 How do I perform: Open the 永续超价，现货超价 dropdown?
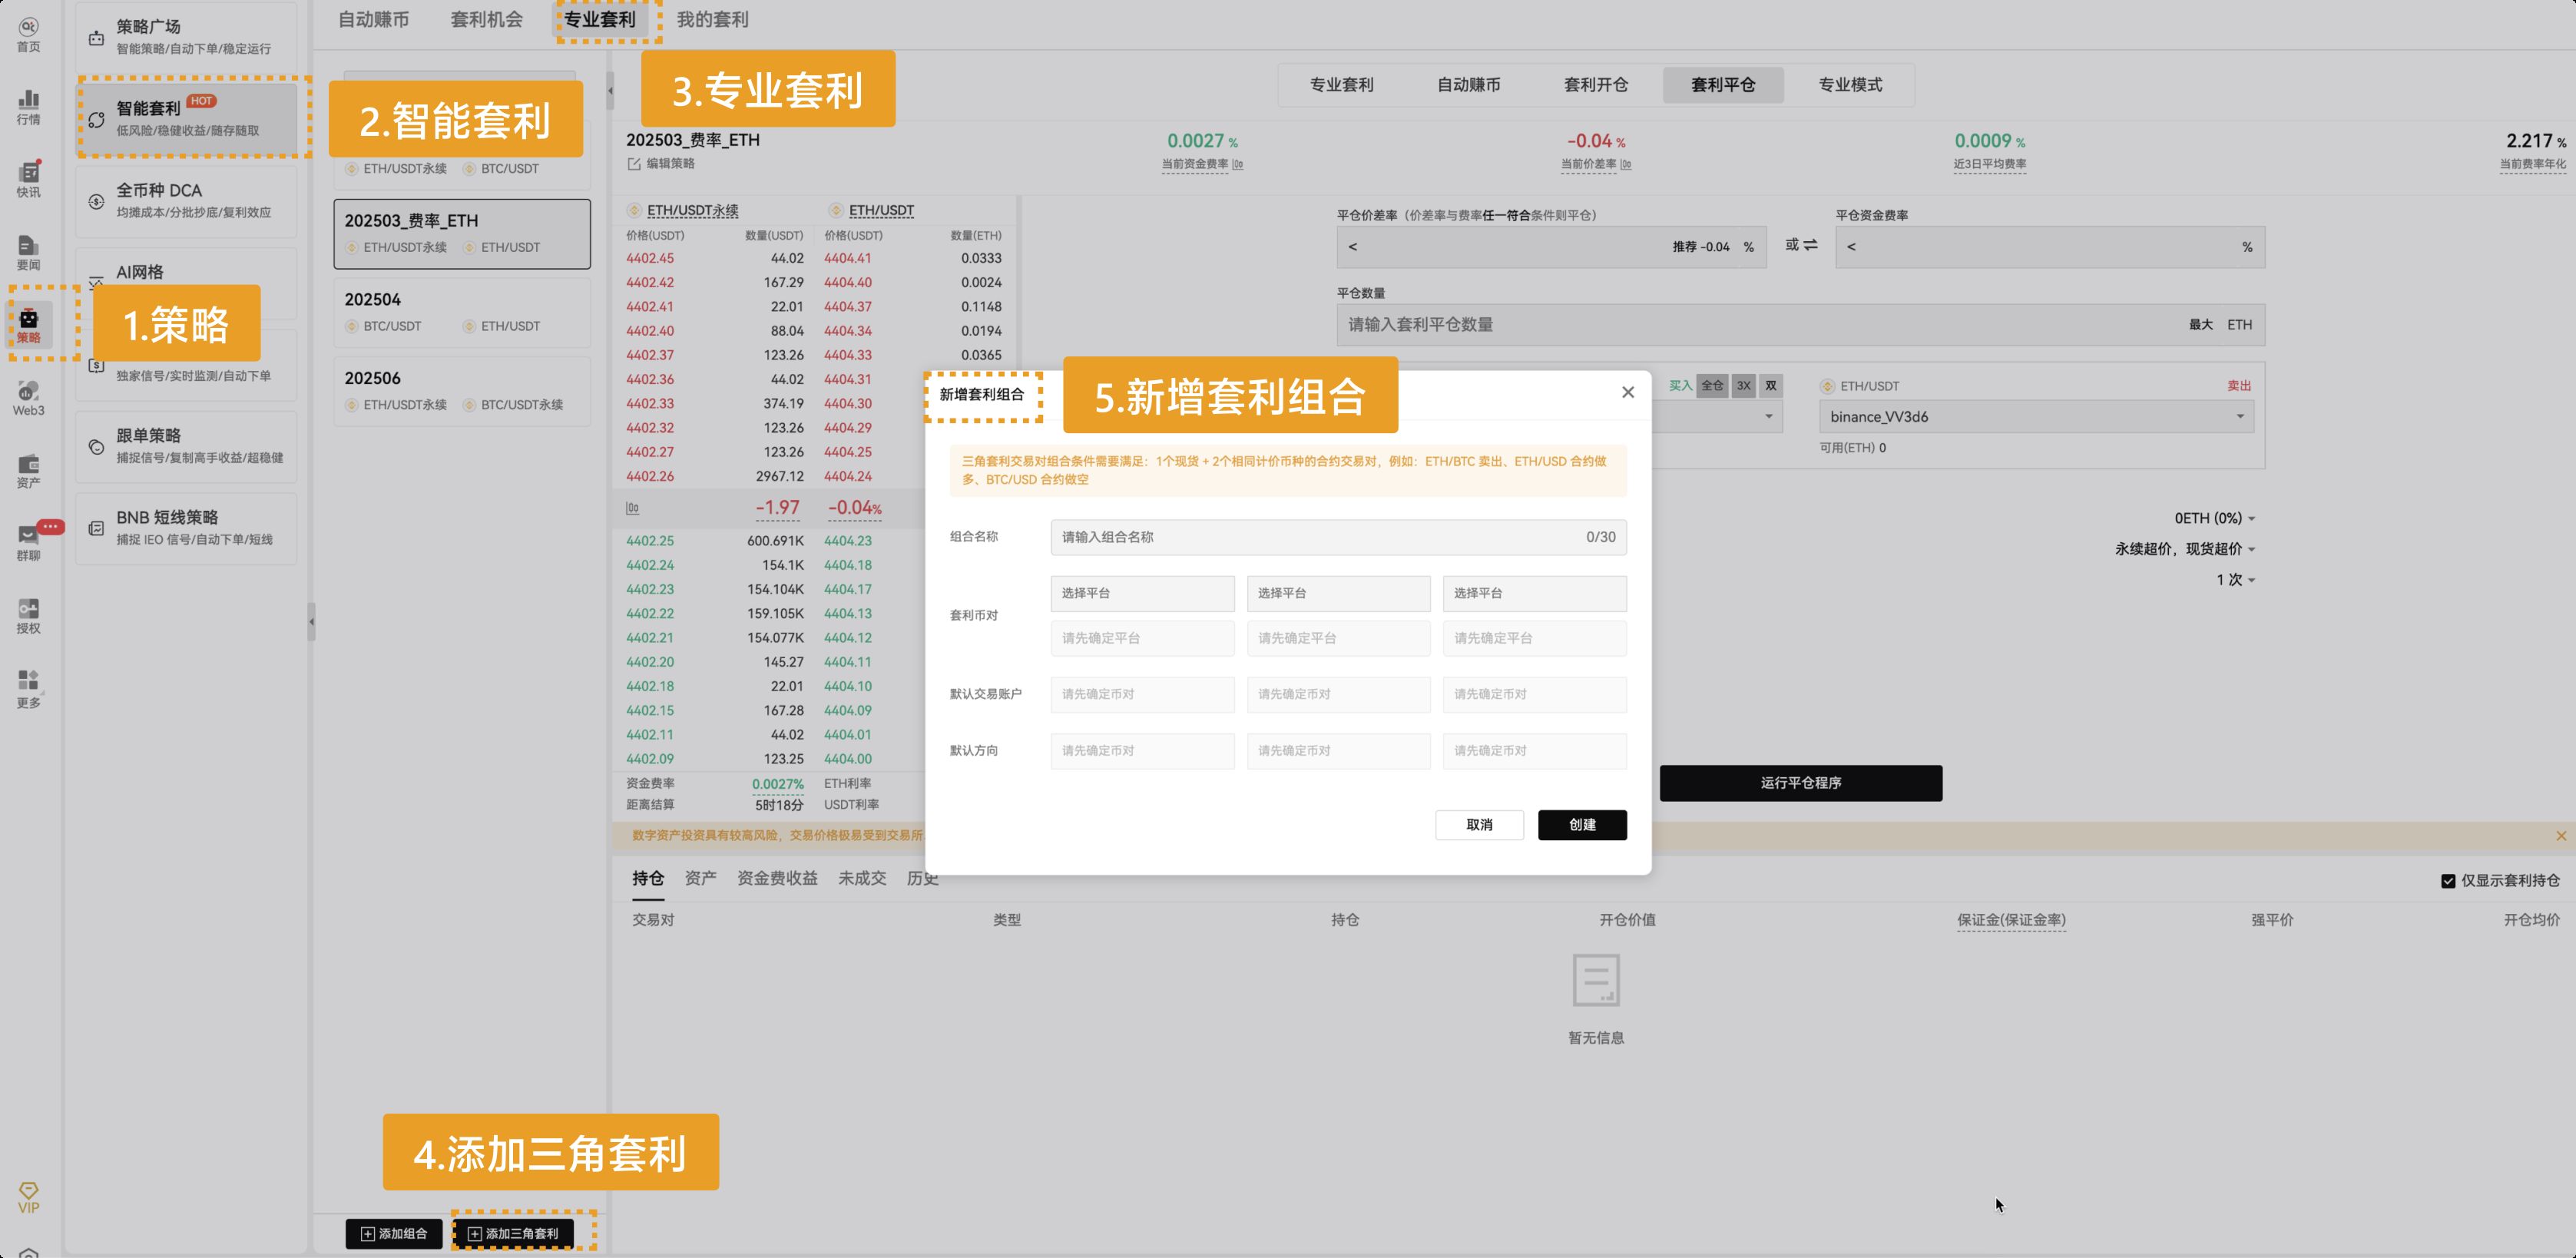pyautogui.click(x=2184, y=549)
